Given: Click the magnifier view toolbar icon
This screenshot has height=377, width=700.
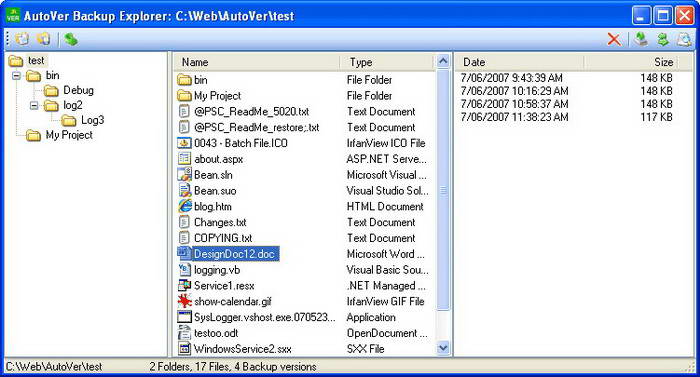Looking at the screenshot, I should click(x=684, y=39).
